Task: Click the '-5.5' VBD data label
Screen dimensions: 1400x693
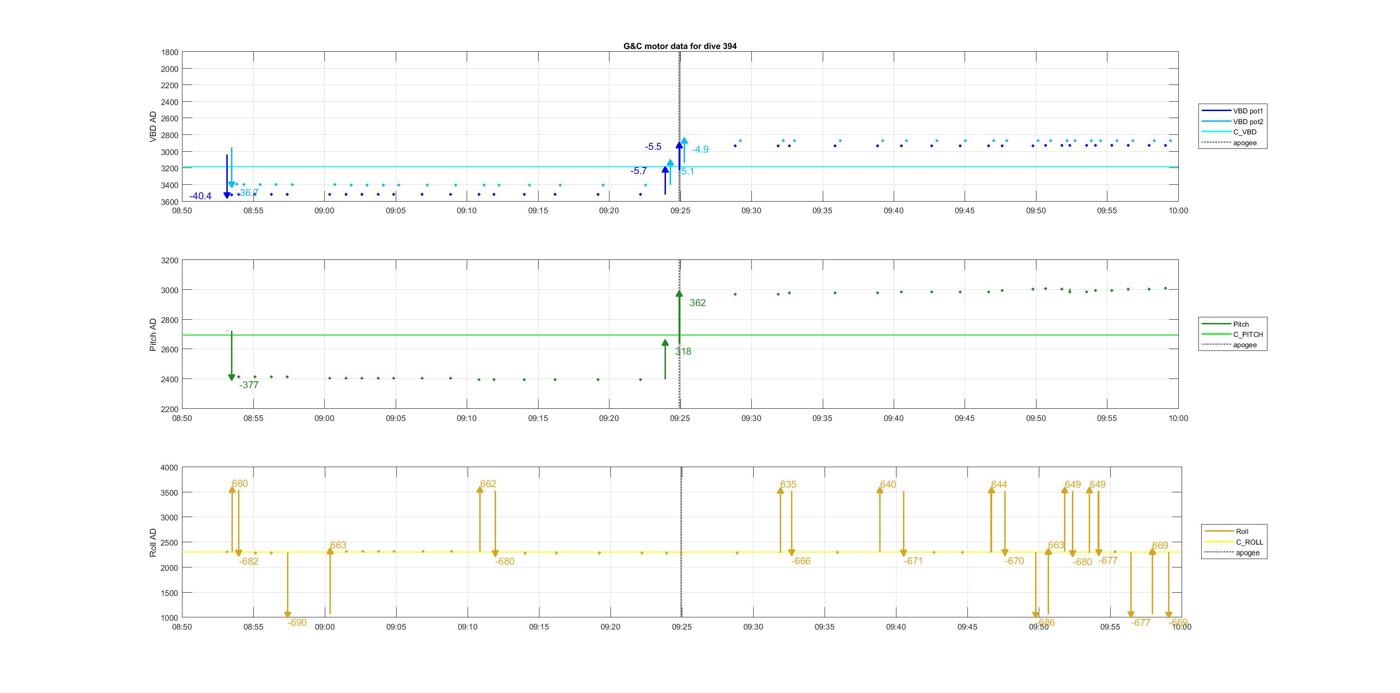Action: pyautogui.click(x=653, y=147)
